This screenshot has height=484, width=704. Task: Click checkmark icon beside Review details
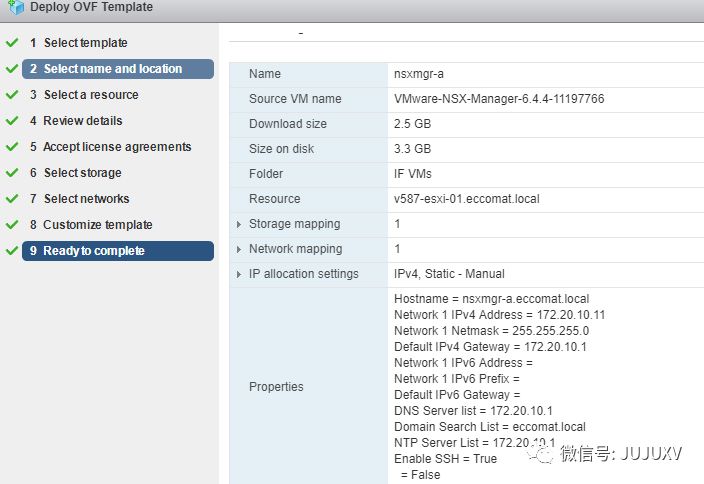[11, 121]
